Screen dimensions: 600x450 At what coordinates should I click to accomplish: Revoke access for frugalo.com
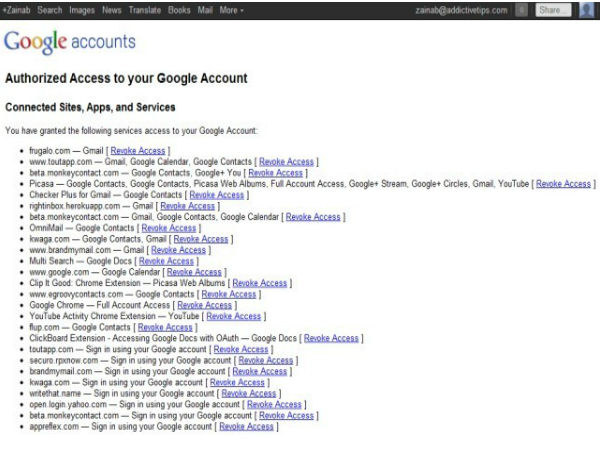point(138,151)
